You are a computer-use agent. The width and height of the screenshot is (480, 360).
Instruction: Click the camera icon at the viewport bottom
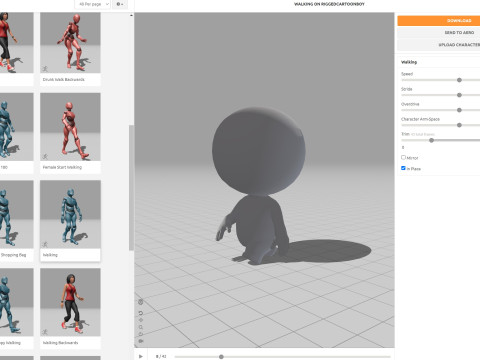coord(141,341)
